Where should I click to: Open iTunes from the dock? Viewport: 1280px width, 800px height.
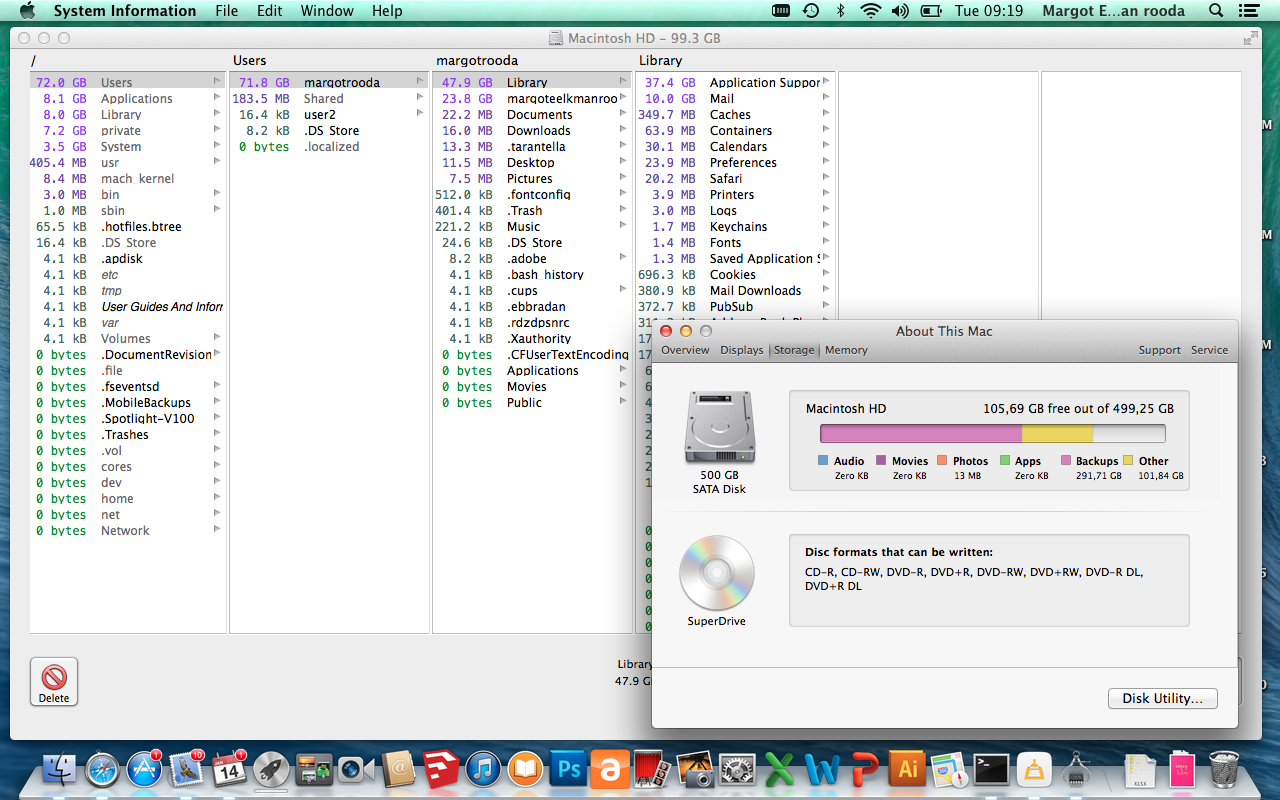pyautogui.click(x=483, y=769)
